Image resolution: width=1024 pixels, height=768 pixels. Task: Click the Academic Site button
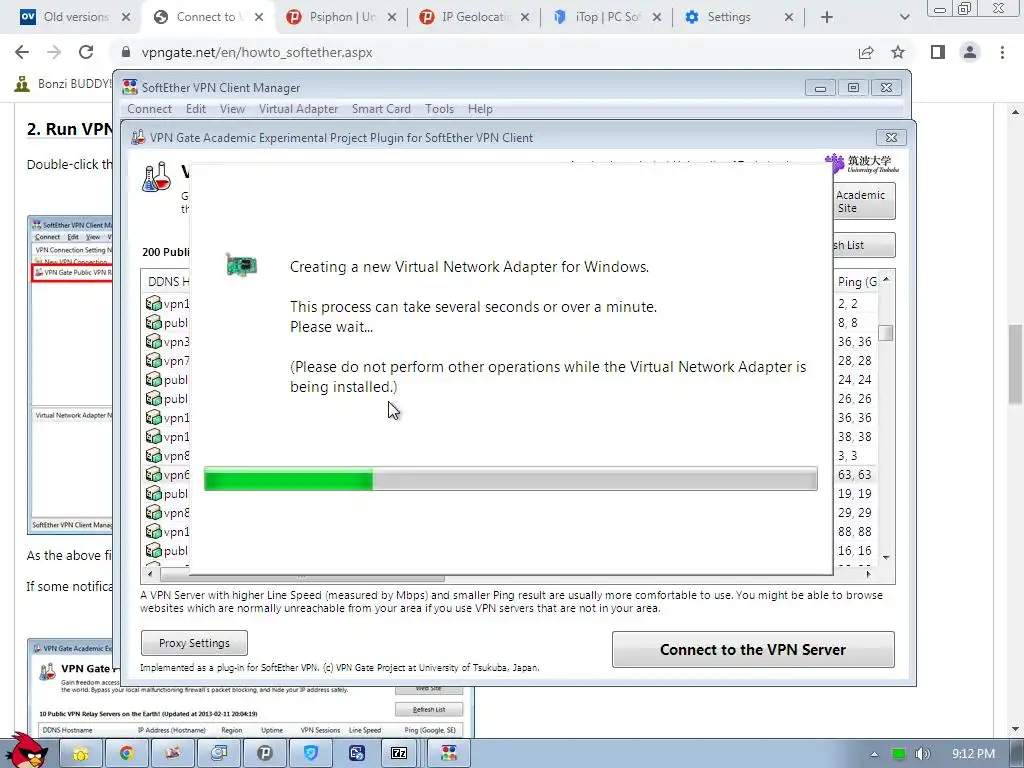point(864,201)
